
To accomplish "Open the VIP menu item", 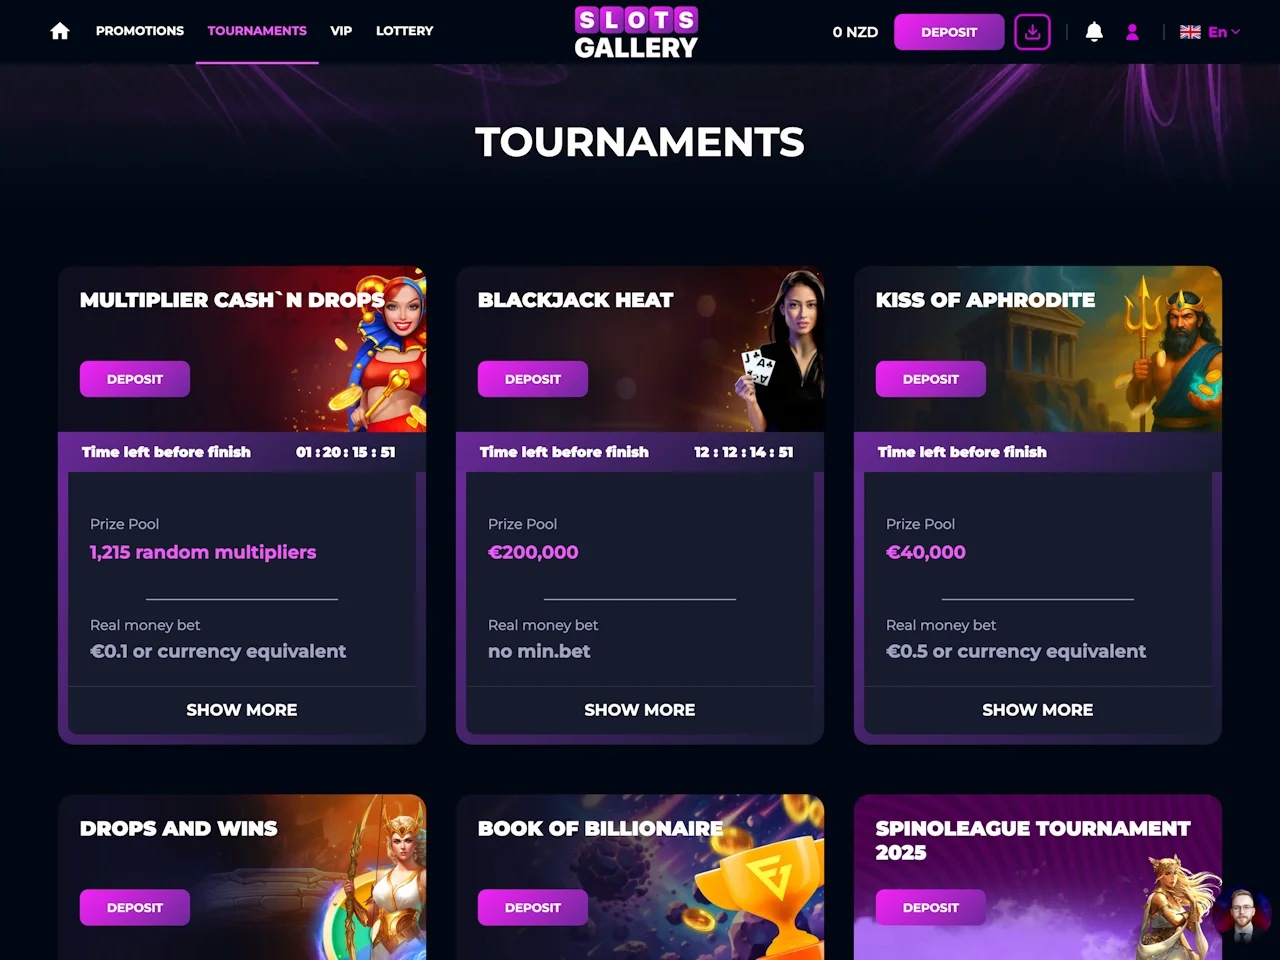I will [x=341, y=31].
